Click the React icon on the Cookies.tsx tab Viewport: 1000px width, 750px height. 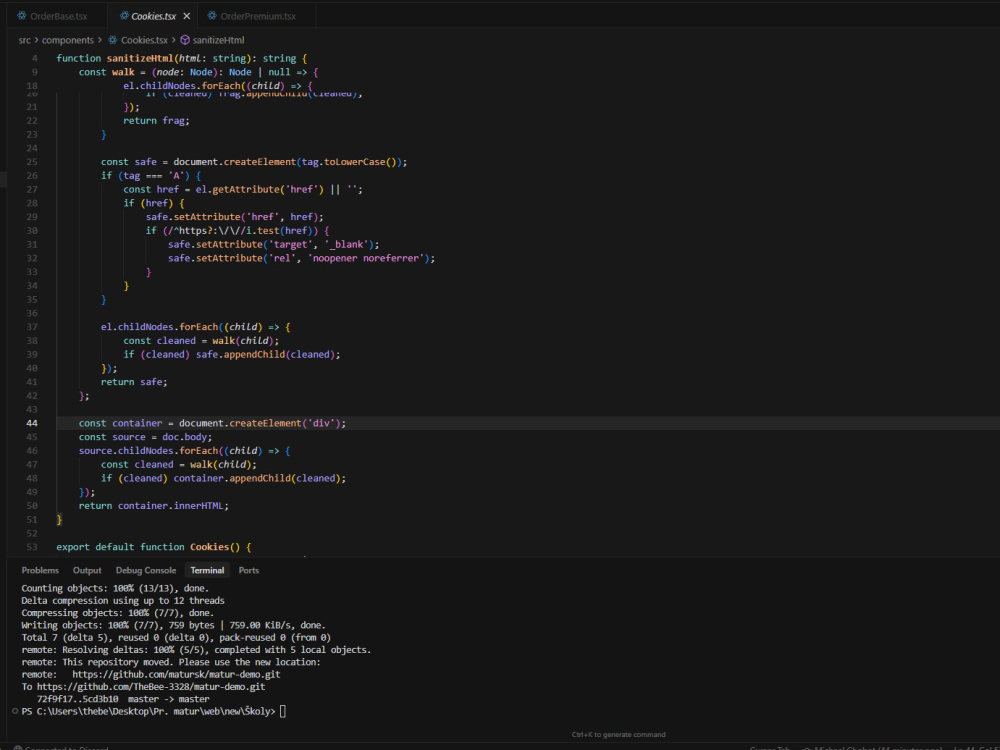124,16
